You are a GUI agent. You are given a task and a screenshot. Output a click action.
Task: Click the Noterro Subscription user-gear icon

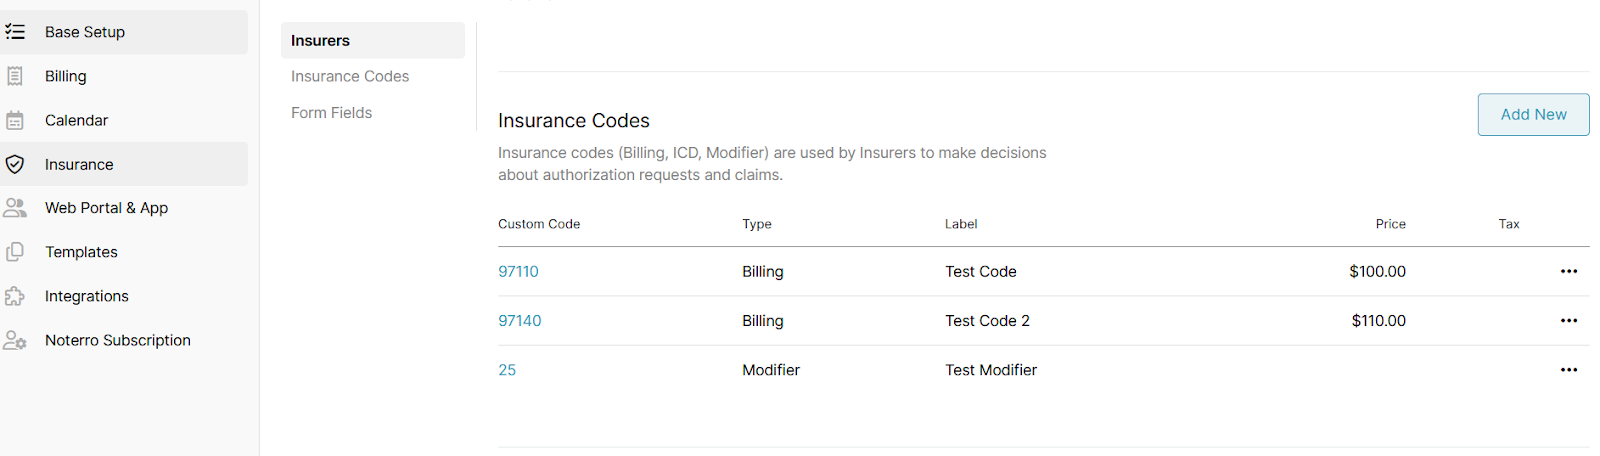[15, 340]
